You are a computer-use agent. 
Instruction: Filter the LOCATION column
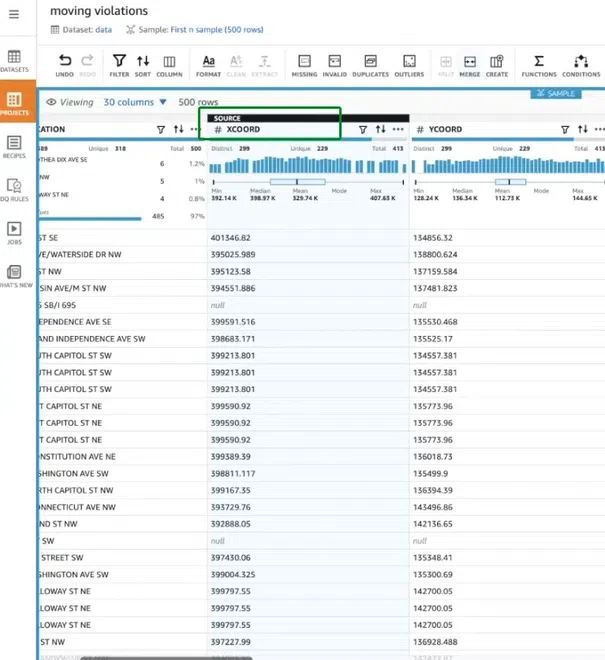click(x=161, y=130)
